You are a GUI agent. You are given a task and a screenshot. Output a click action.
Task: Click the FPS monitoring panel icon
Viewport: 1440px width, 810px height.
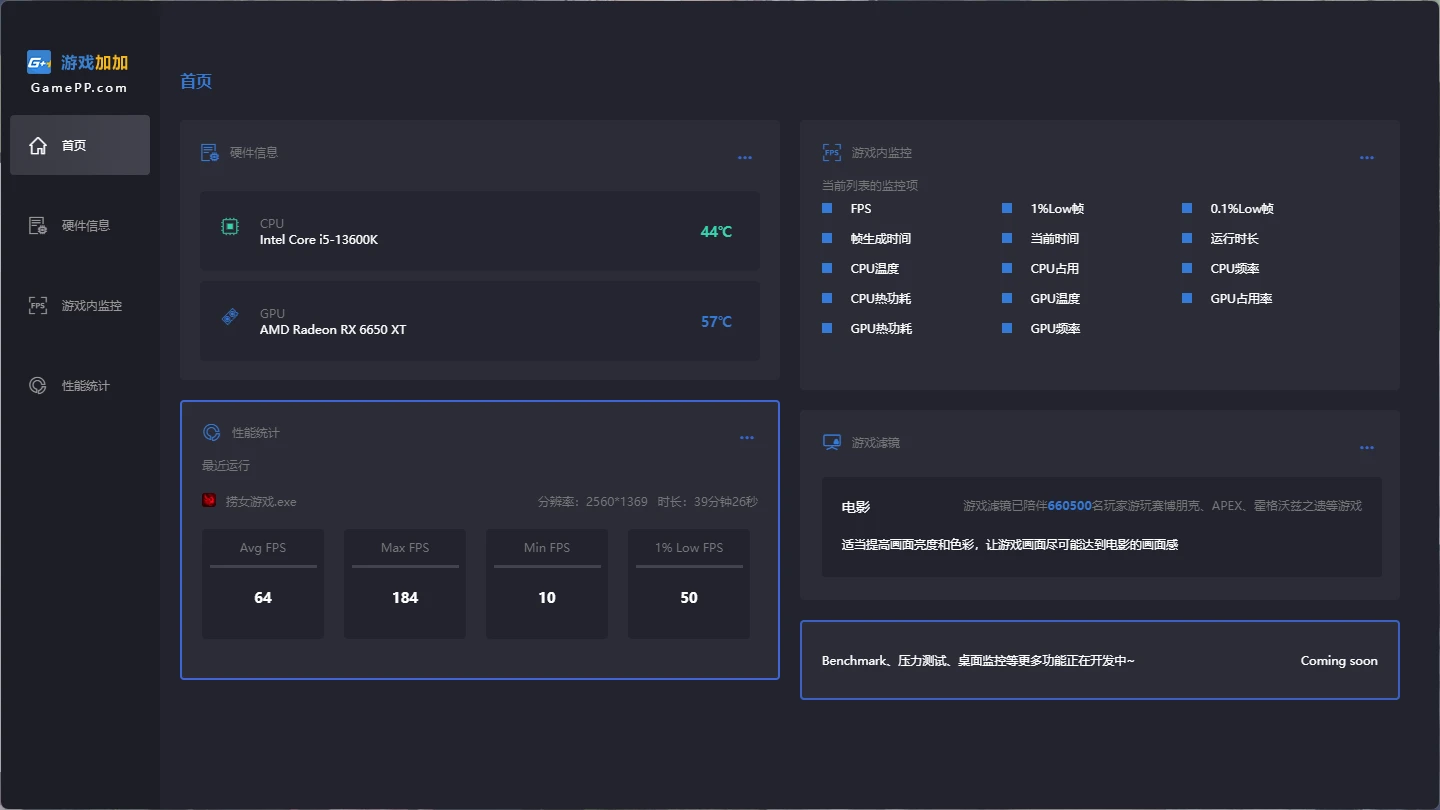[x=831, y=153]
